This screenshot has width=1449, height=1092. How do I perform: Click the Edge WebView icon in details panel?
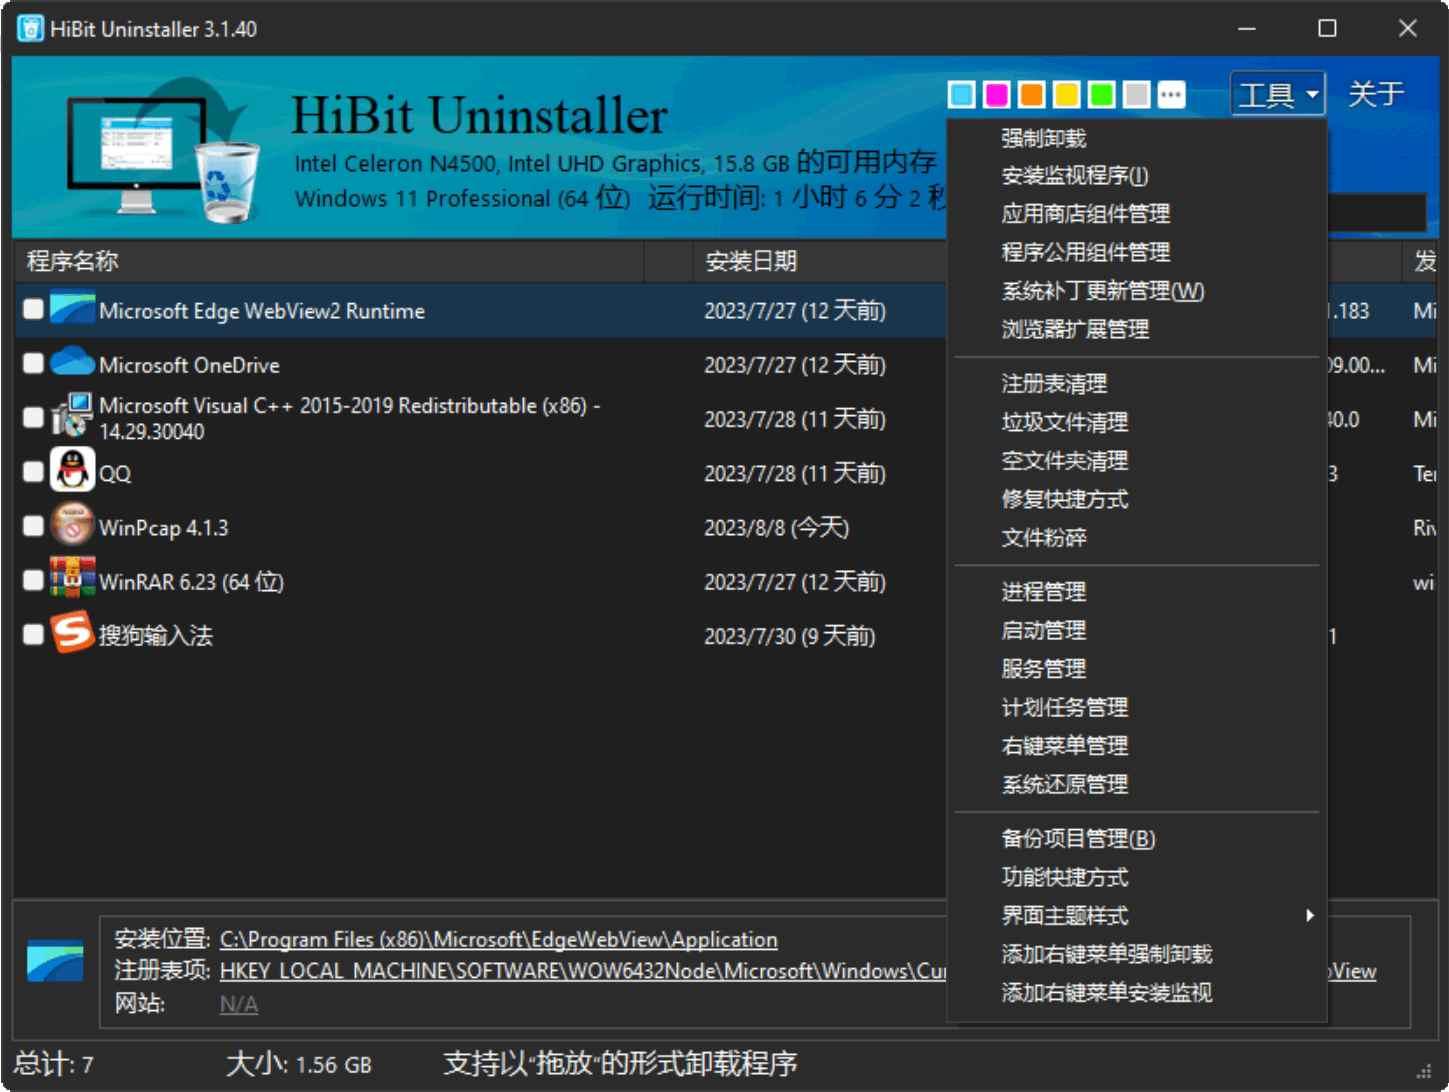pyautogui.click(x=55, y=960)
